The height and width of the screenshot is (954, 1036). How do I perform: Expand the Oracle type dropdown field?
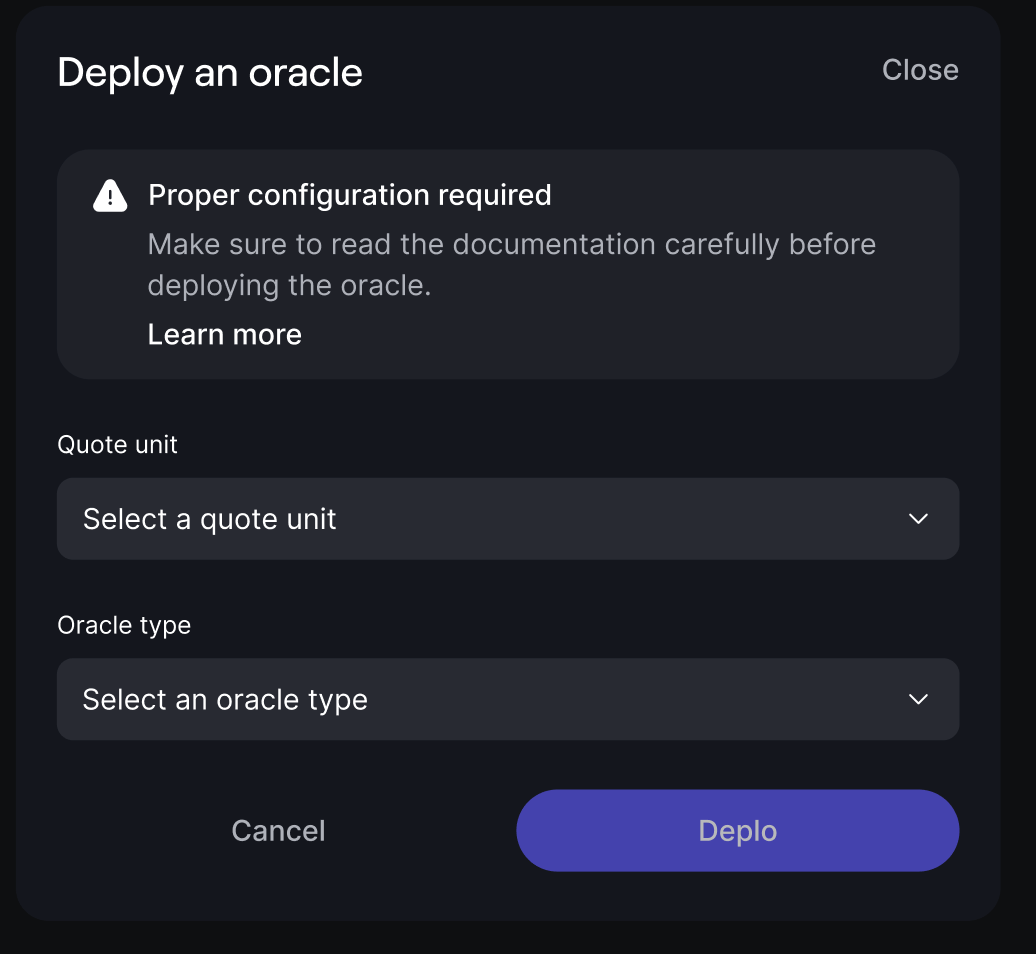tap(507, 699)
